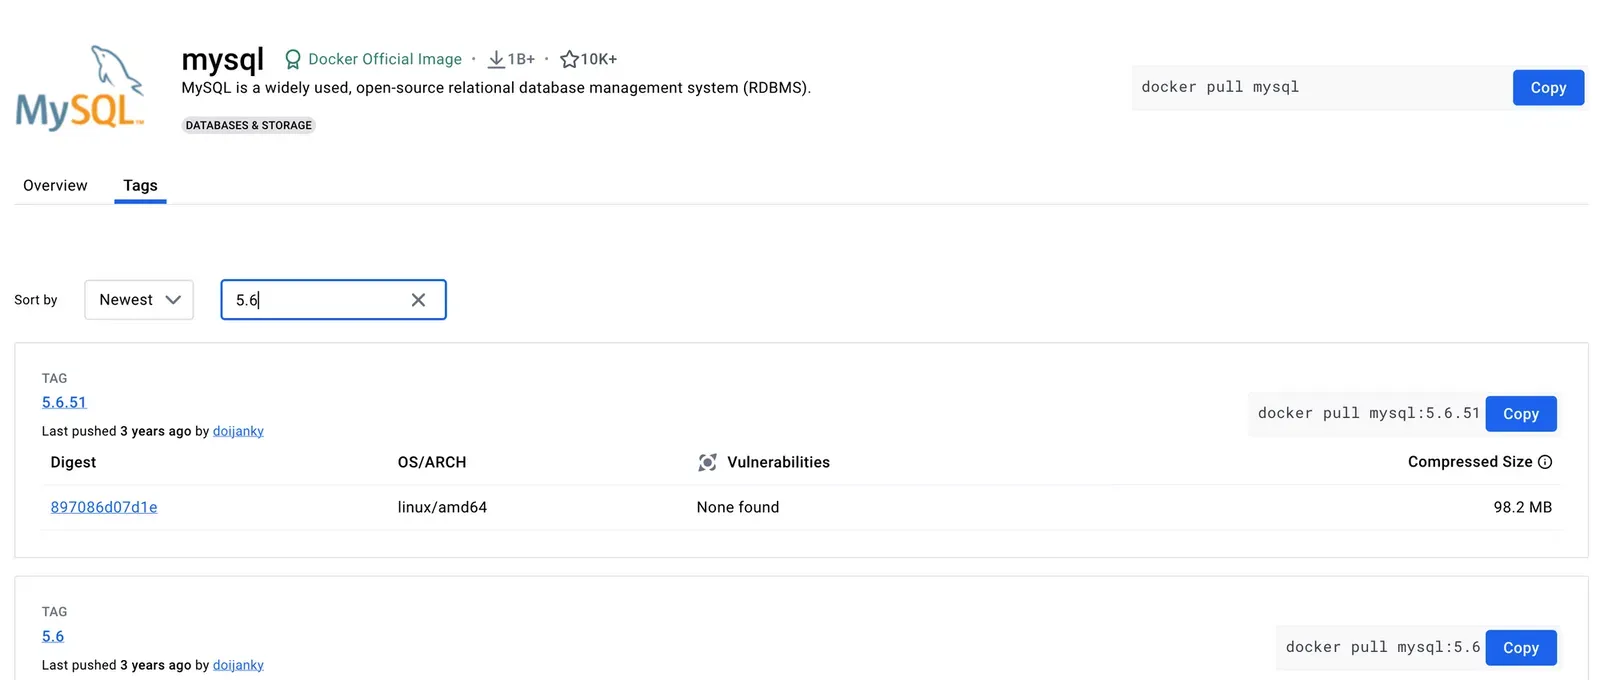Switch to the Overview tab

(55, 186)
